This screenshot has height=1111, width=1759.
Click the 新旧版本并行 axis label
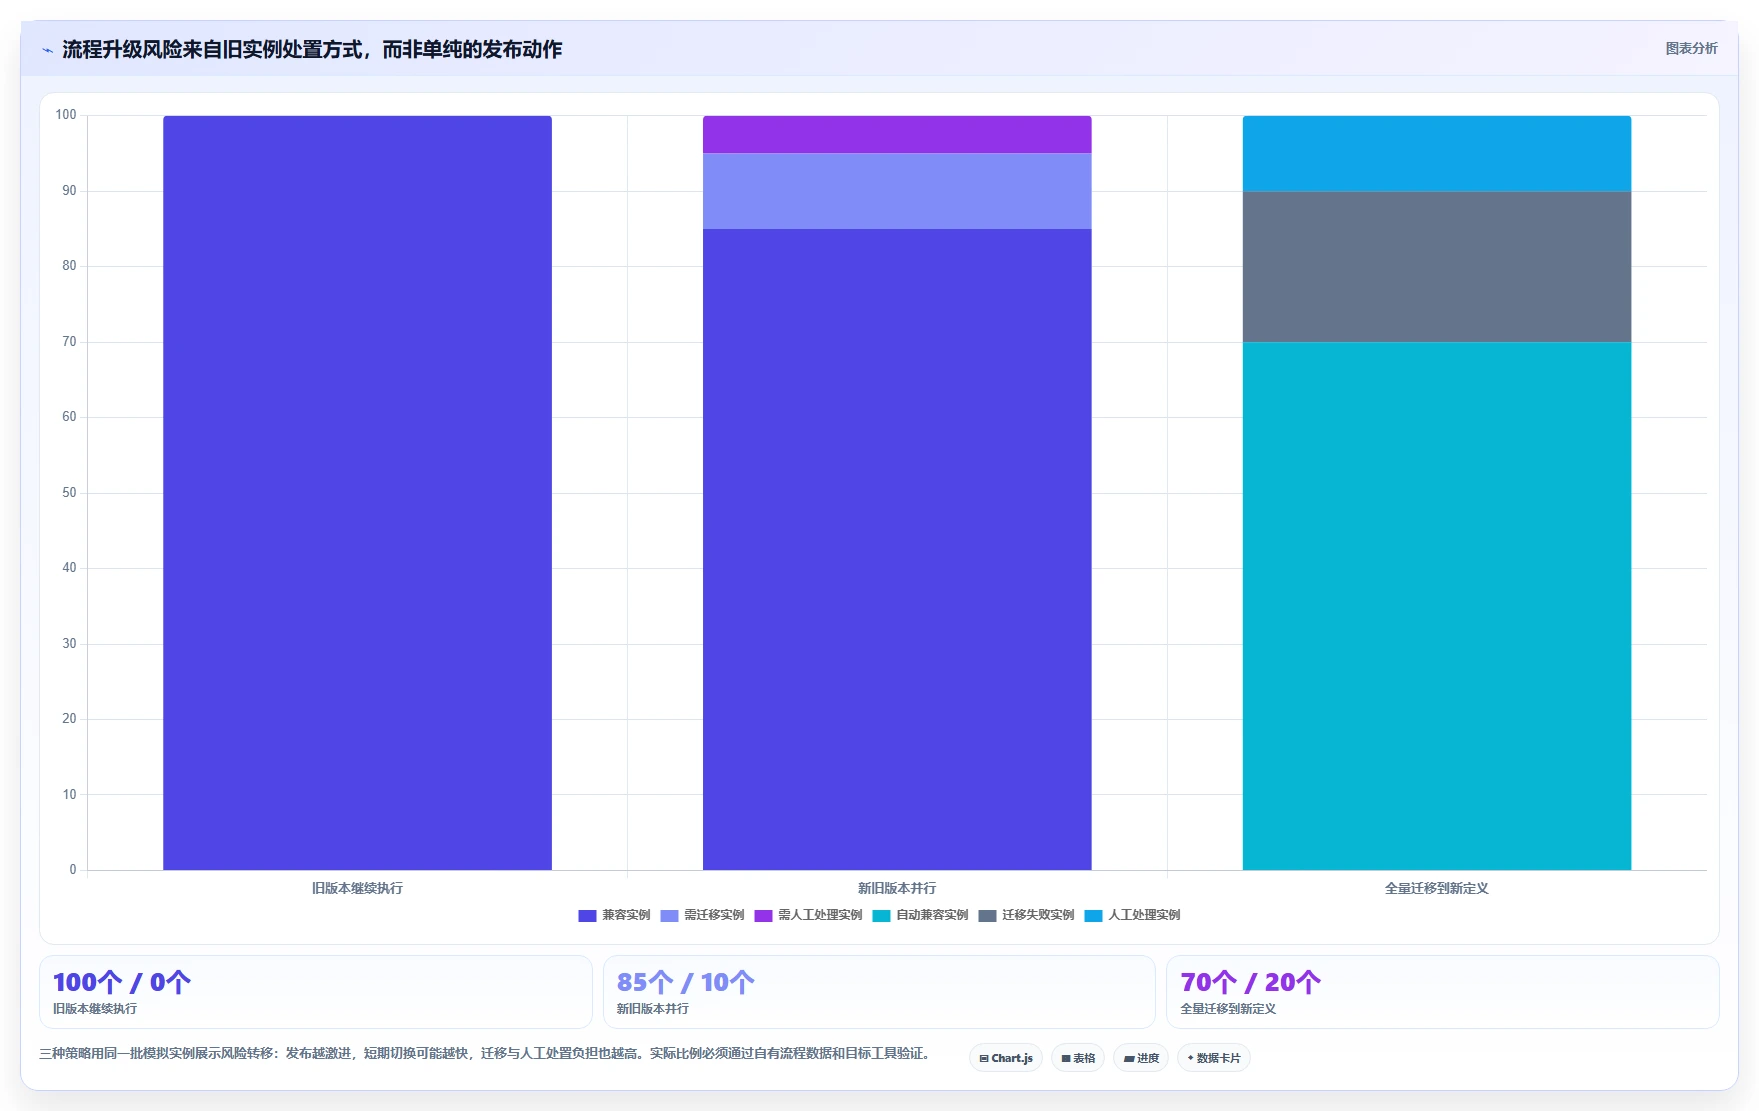tap(897, 888)
